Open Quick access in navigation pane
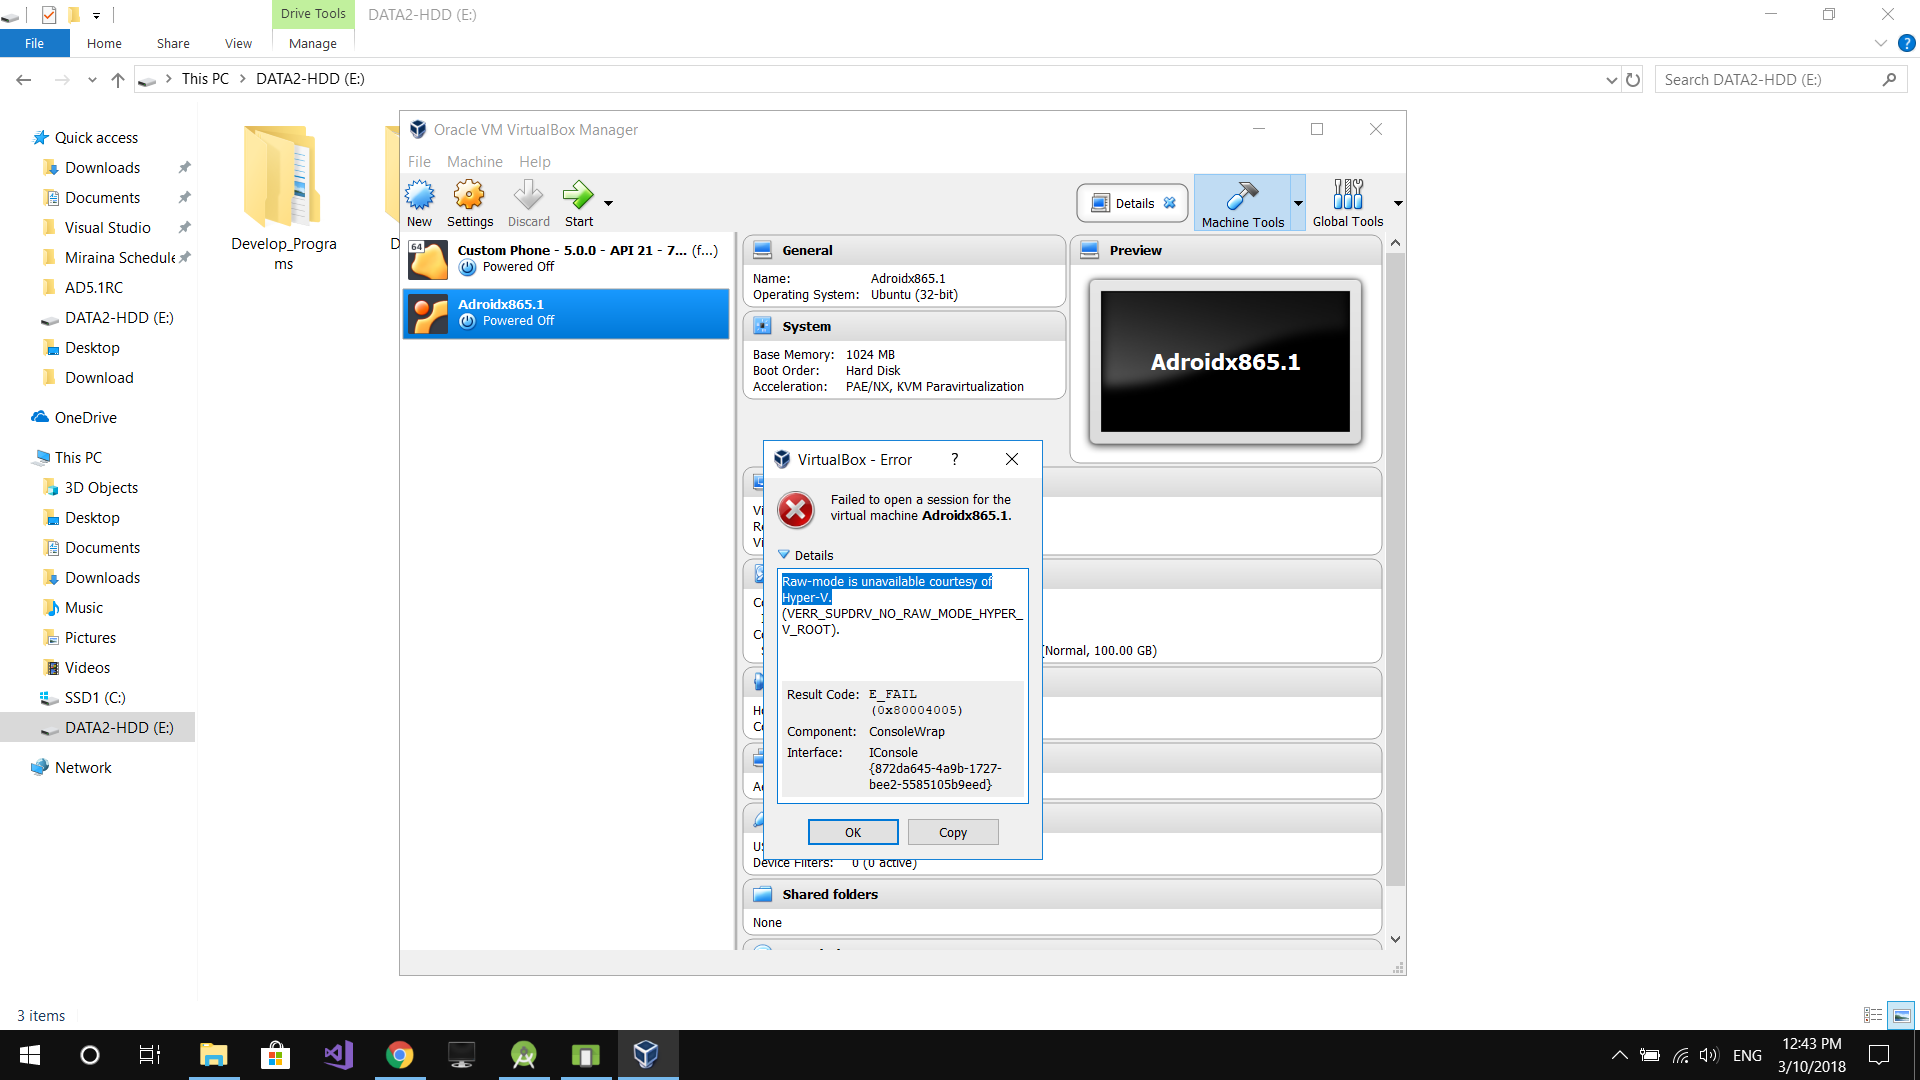The width and height of the screenshot is (1920, 1080). pyautogui.click(x=96, y=137)
